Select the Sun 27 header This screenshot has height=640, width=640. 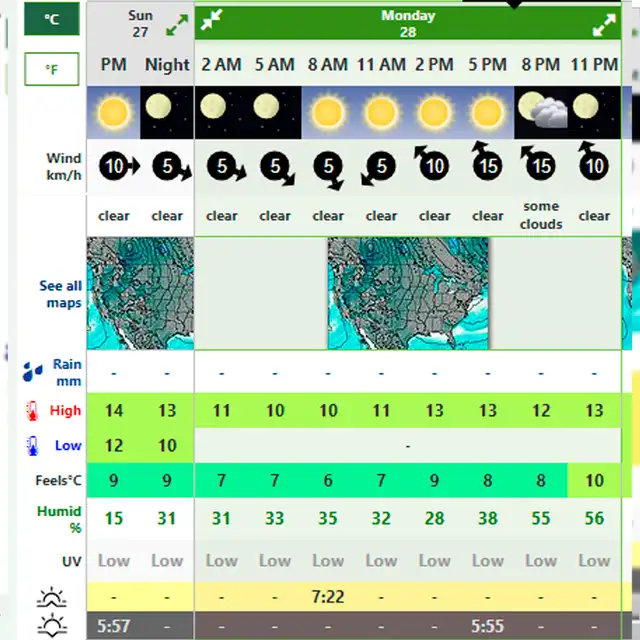pyautogui.click(x=140, y=23)
